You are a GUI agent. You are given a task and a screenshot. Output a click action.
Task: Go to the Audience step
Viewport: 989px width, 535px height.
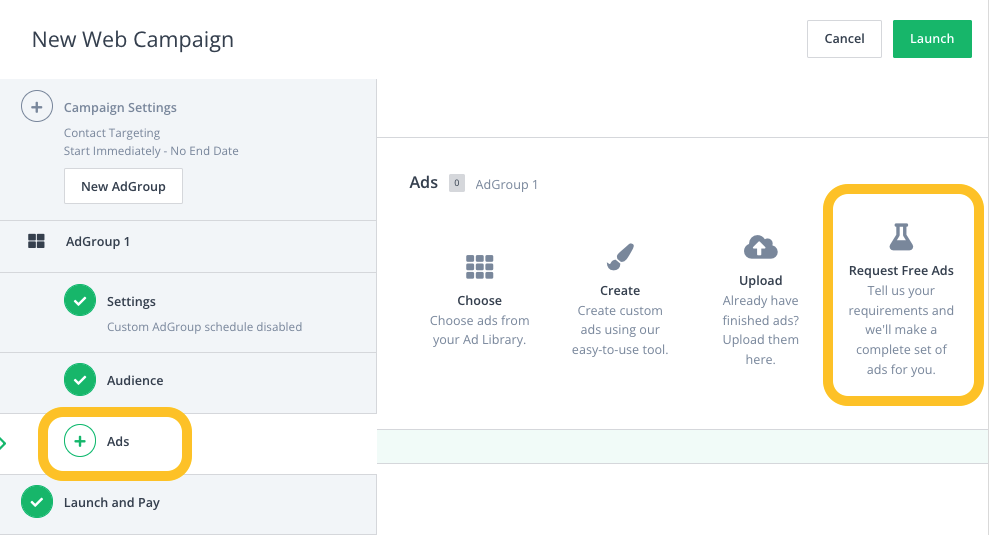(x=135, y=380)
